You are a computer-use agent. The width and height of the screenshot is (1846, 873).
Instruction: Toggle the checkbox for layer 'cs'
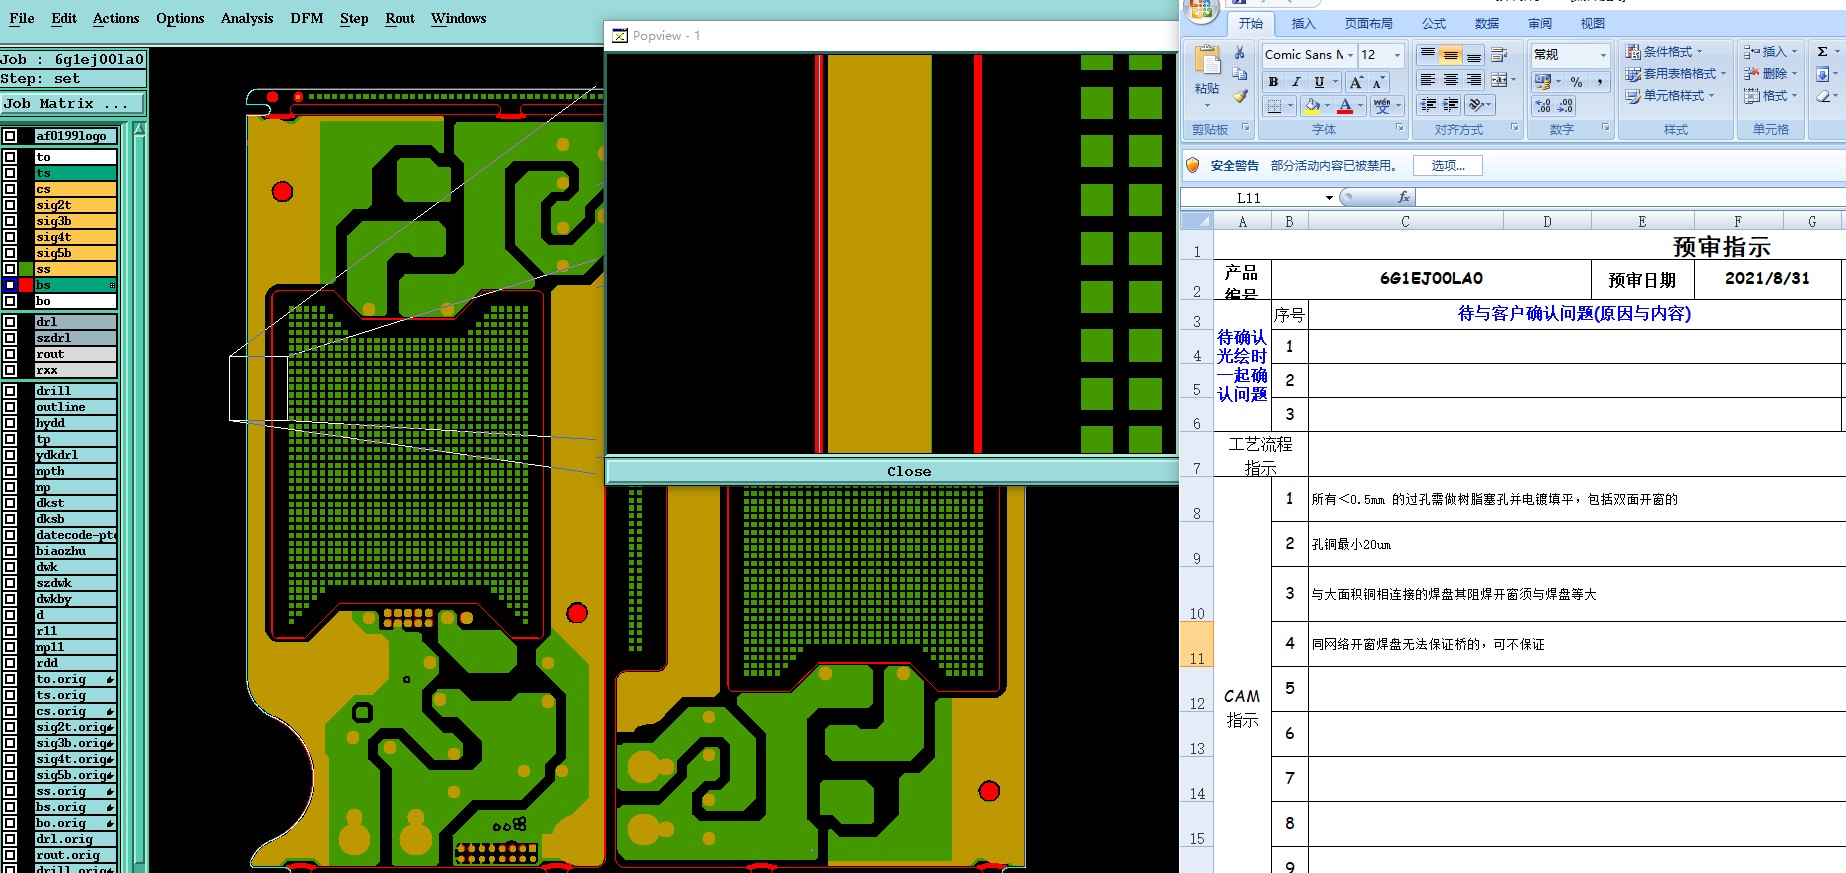click(10, 189)
